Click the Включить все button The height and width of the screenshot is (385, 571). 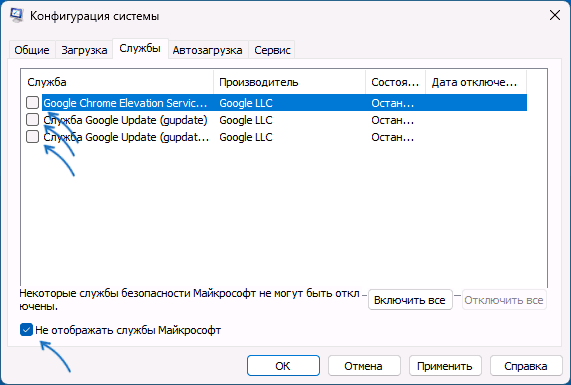click(410, 300)
